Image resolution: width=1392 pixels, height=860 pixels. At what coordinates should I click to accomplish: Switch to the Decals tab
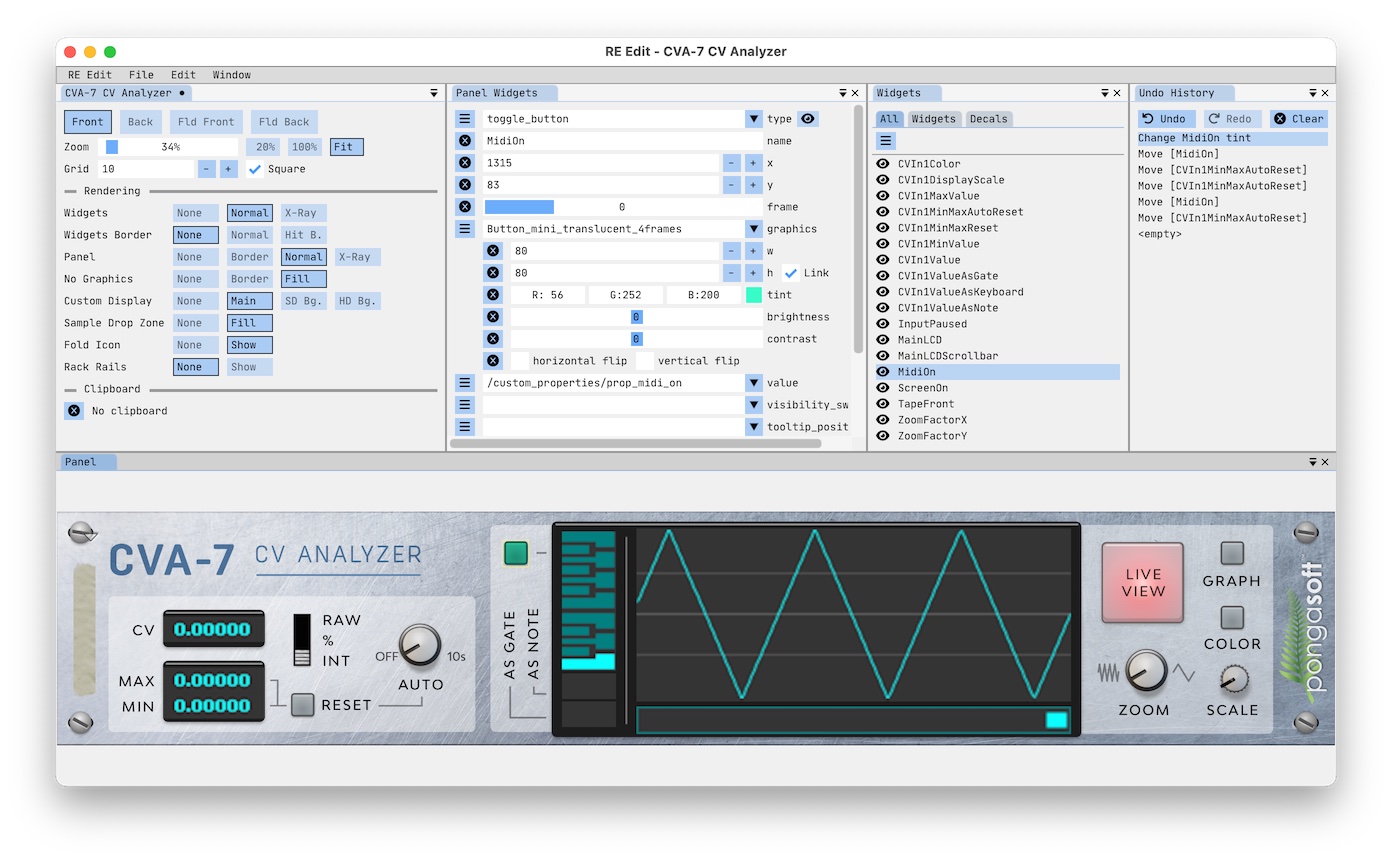(989, 119)
